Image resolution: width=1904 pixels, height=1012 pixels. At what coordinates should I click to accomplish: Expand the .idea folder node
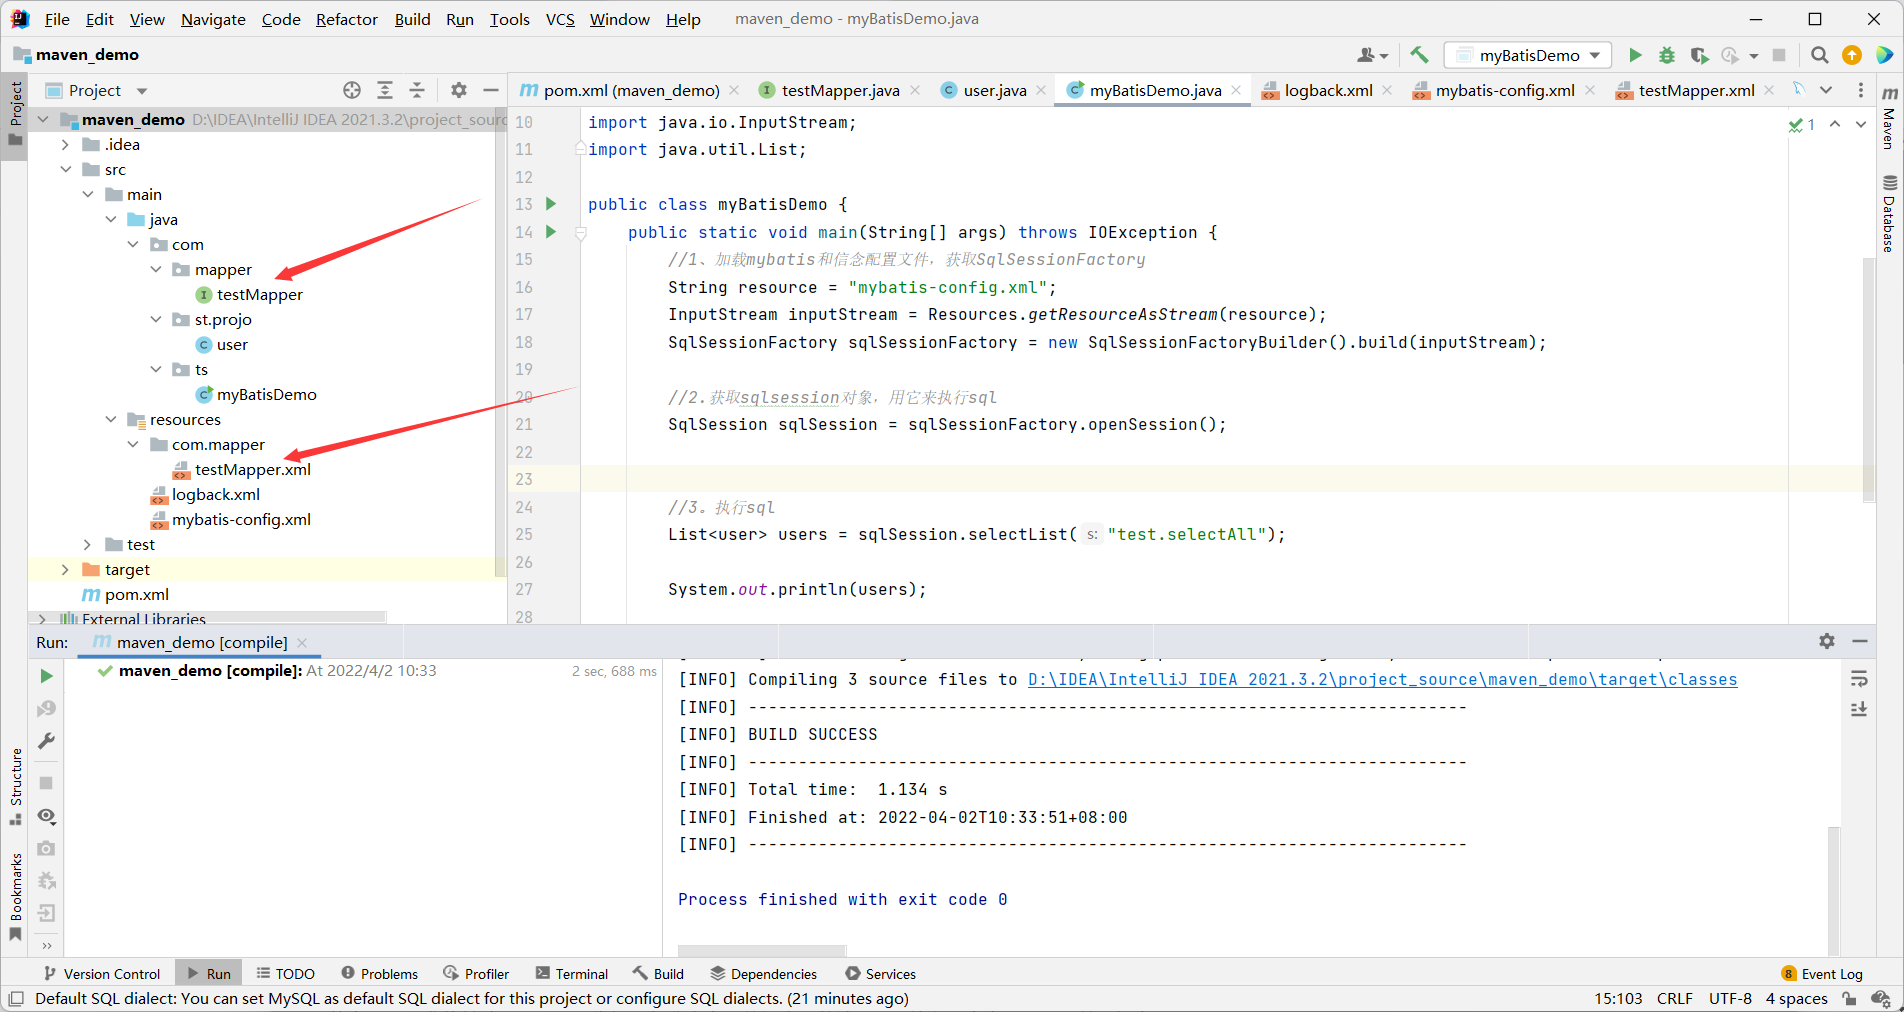tap(66, 145)
